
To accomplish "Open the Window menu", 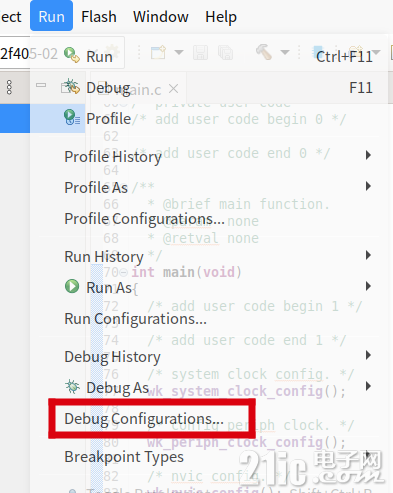I will point(161,16).
